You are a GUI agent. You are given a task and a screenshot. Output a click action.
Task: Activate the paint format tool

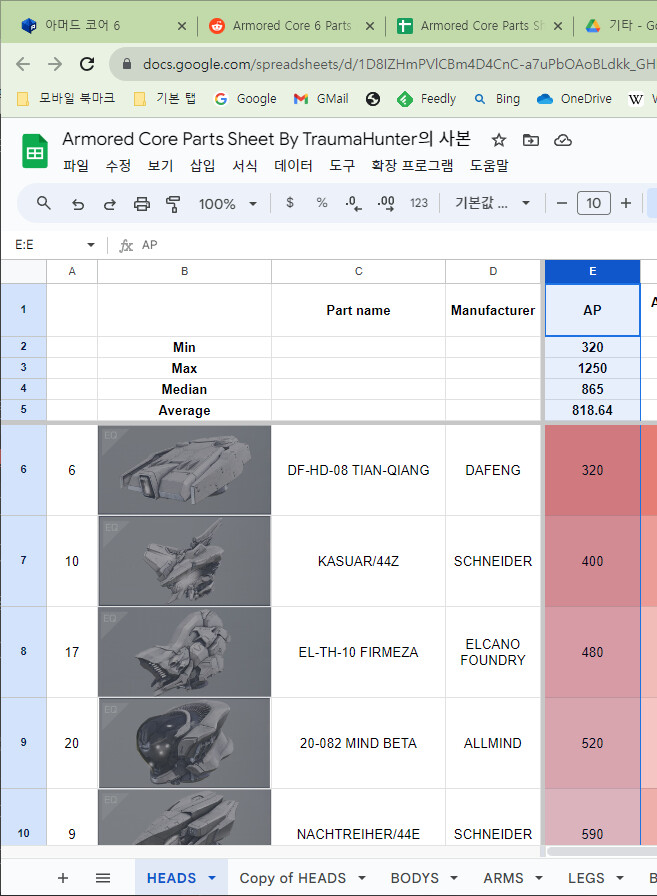pos(173,203)
